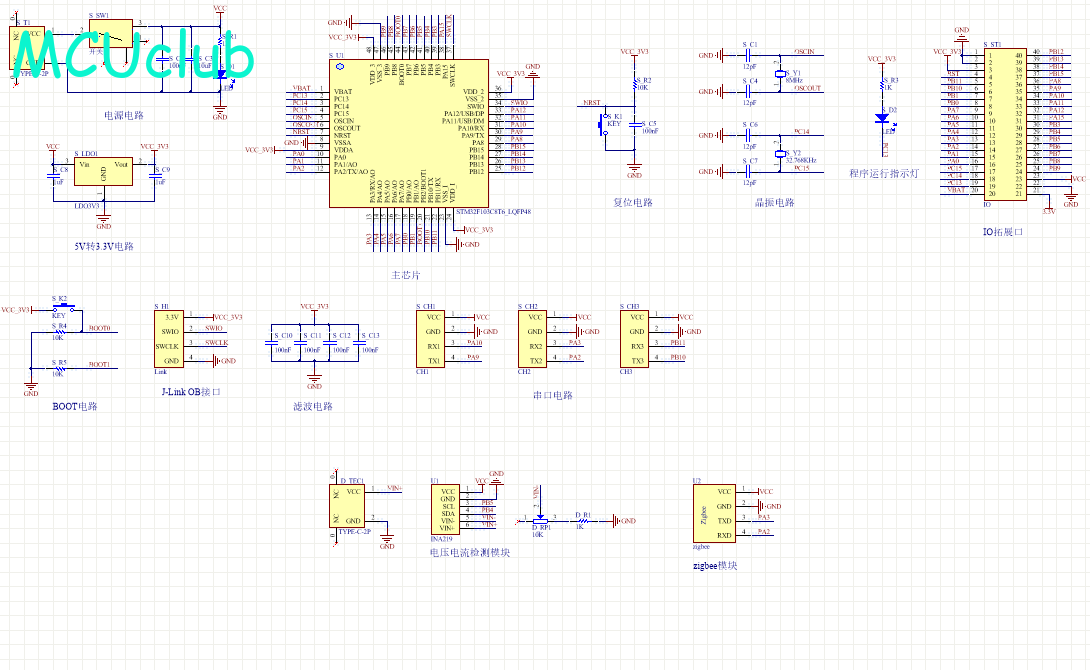Select the S_C9 capacitor near LDO output
Screen dimensions: 1091x670
click(x=154, y=176)
